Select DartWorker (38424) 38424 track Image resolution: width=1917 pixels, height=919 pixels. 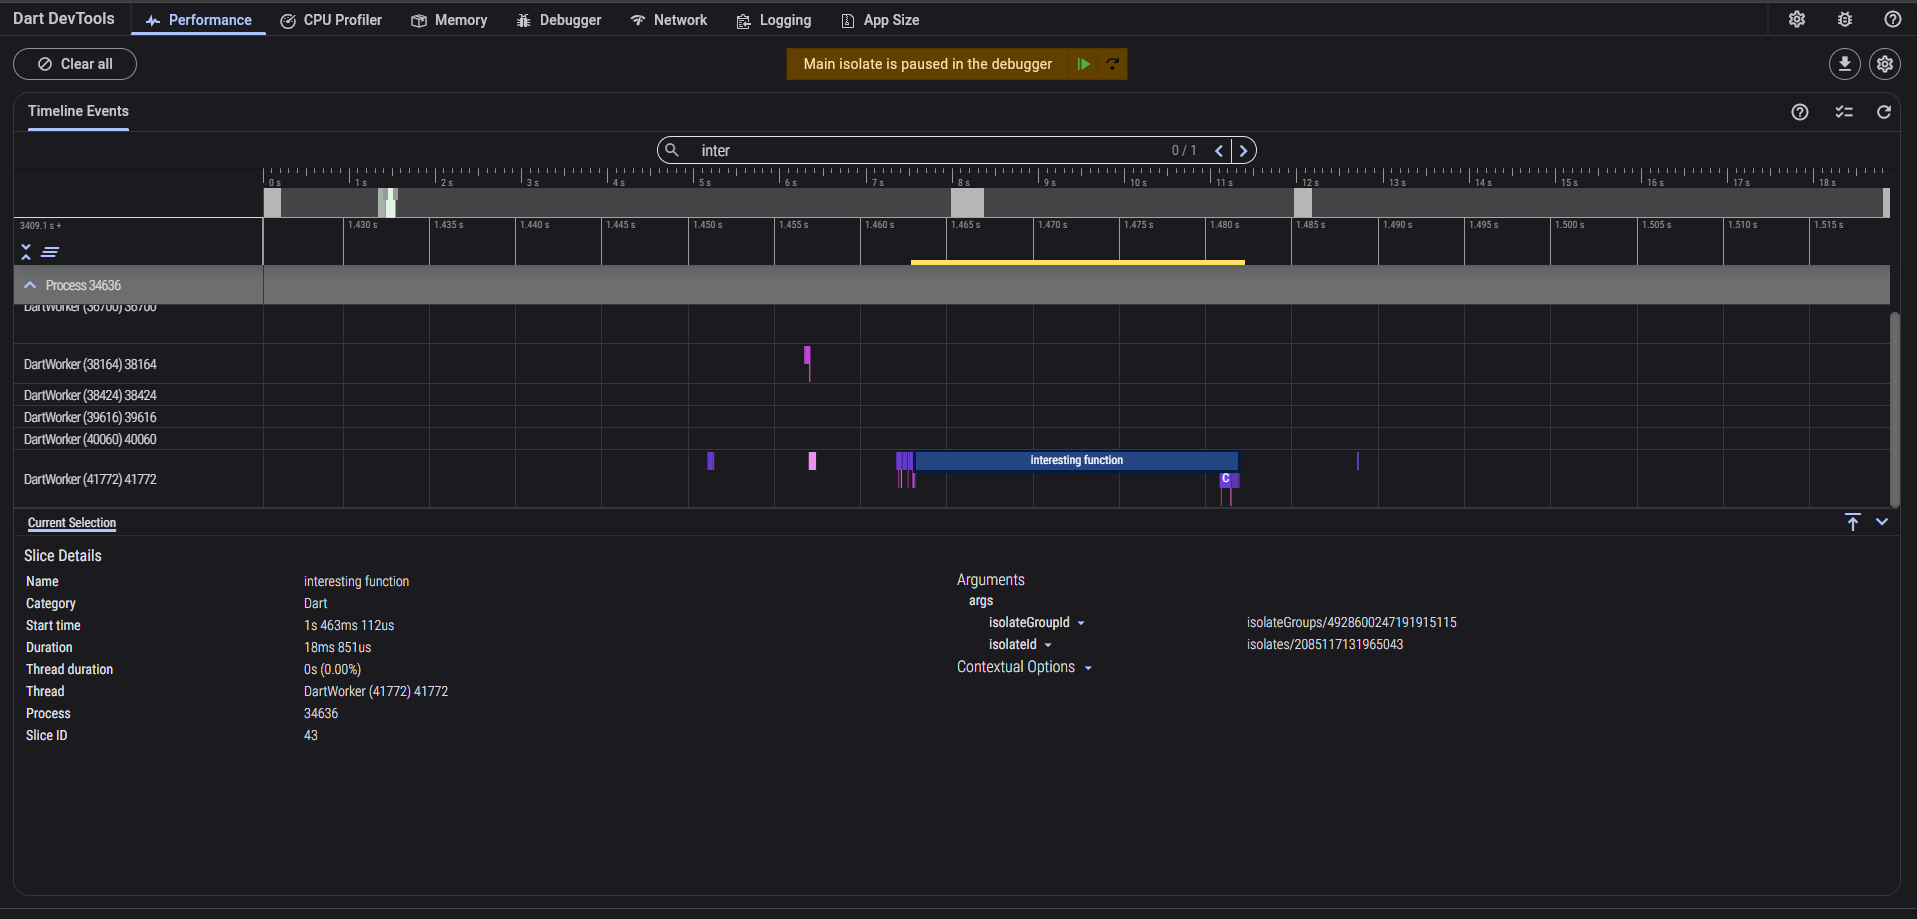(x=90, y=395)
